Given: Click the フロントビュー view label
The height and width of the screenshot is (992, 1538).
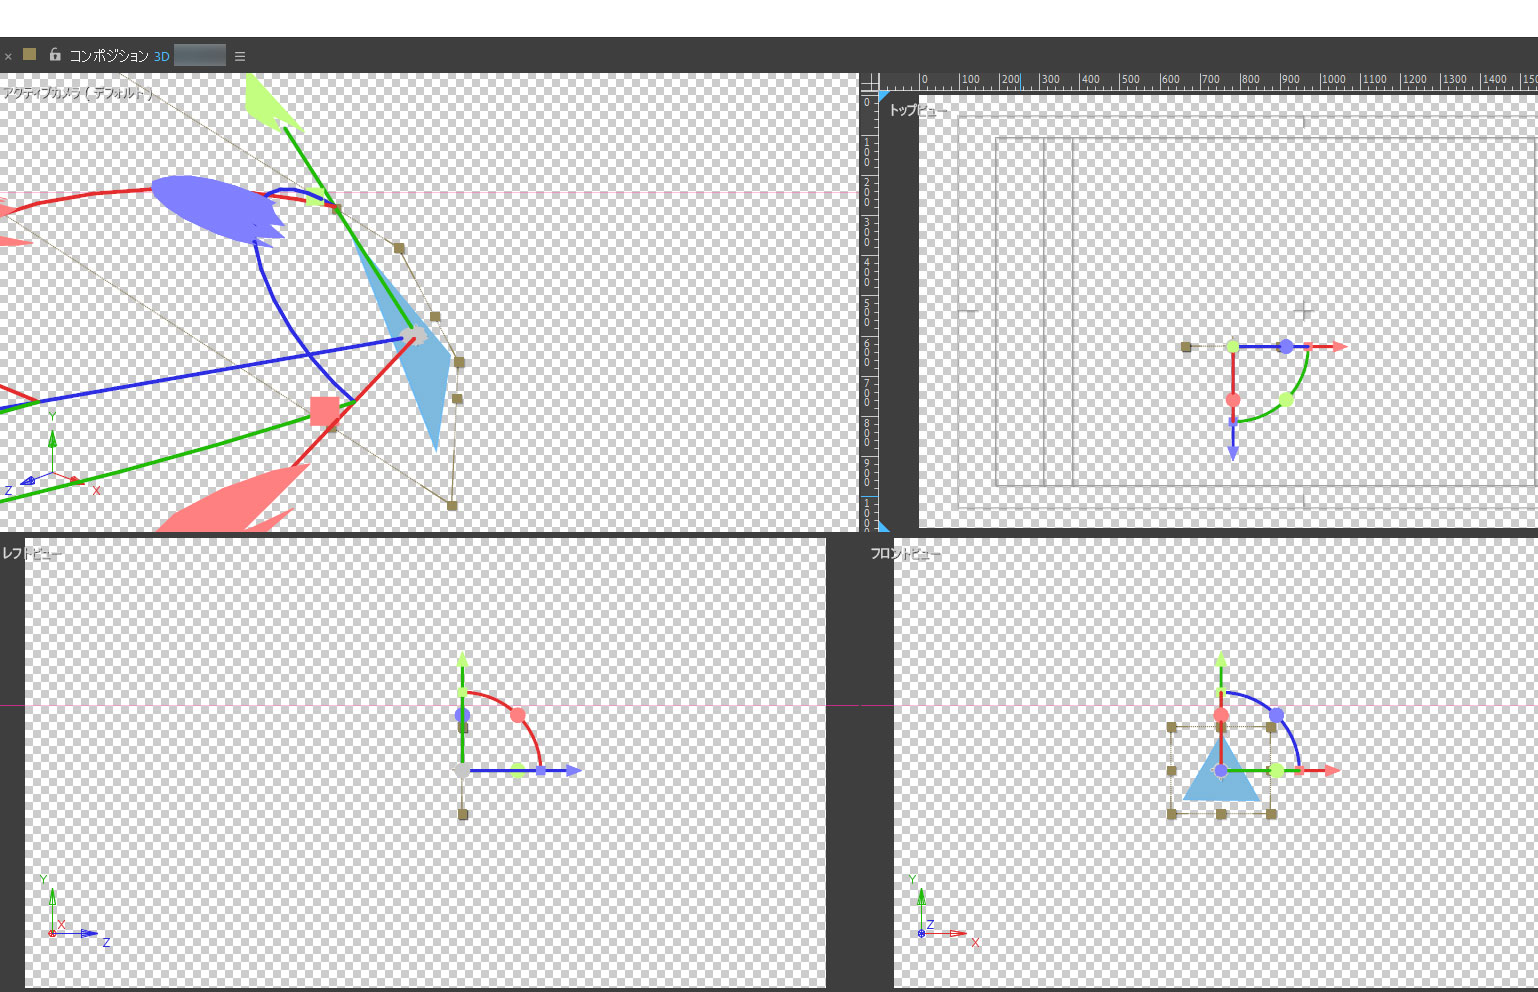Looking at the screenshot, I should click(x=905, y=554).
